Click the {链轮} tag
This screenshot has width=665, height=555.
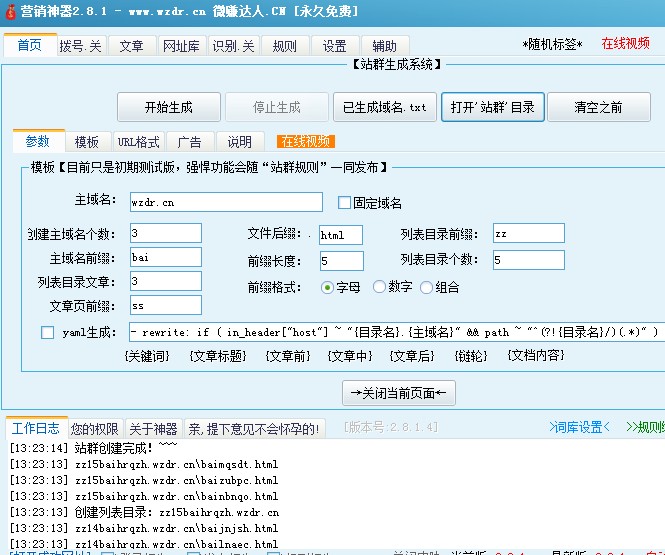pyautogui.click(x=471, y=356)
